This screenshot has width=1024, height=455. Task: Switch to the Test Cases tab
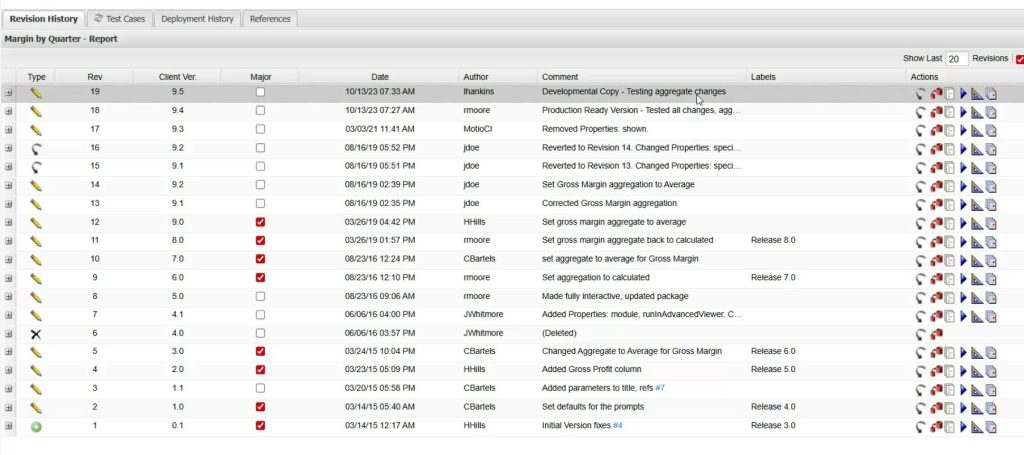point(120,19)
